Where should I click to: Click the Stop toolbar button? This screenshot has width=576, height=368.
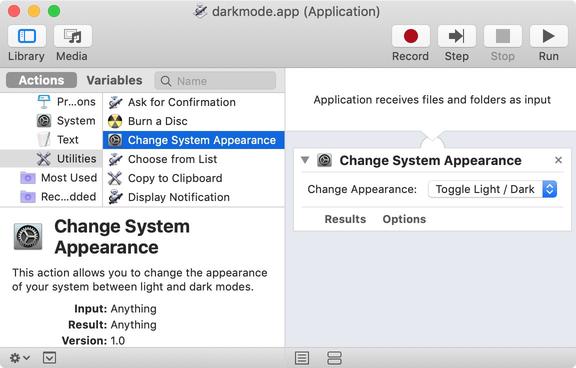(503, 36)
